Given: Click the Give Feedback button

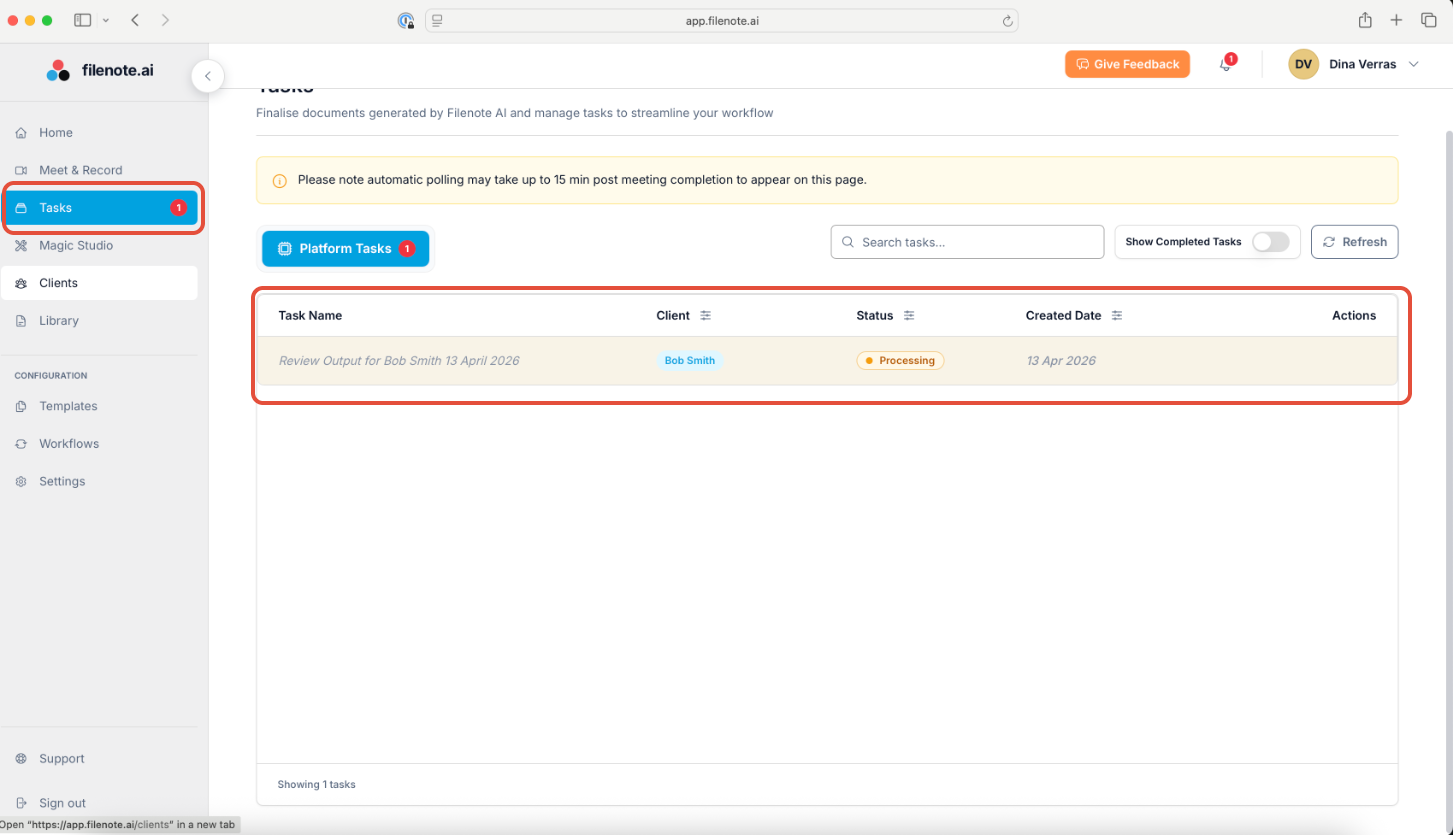Looking at the screenshot, I should [x=1127, y=64].
